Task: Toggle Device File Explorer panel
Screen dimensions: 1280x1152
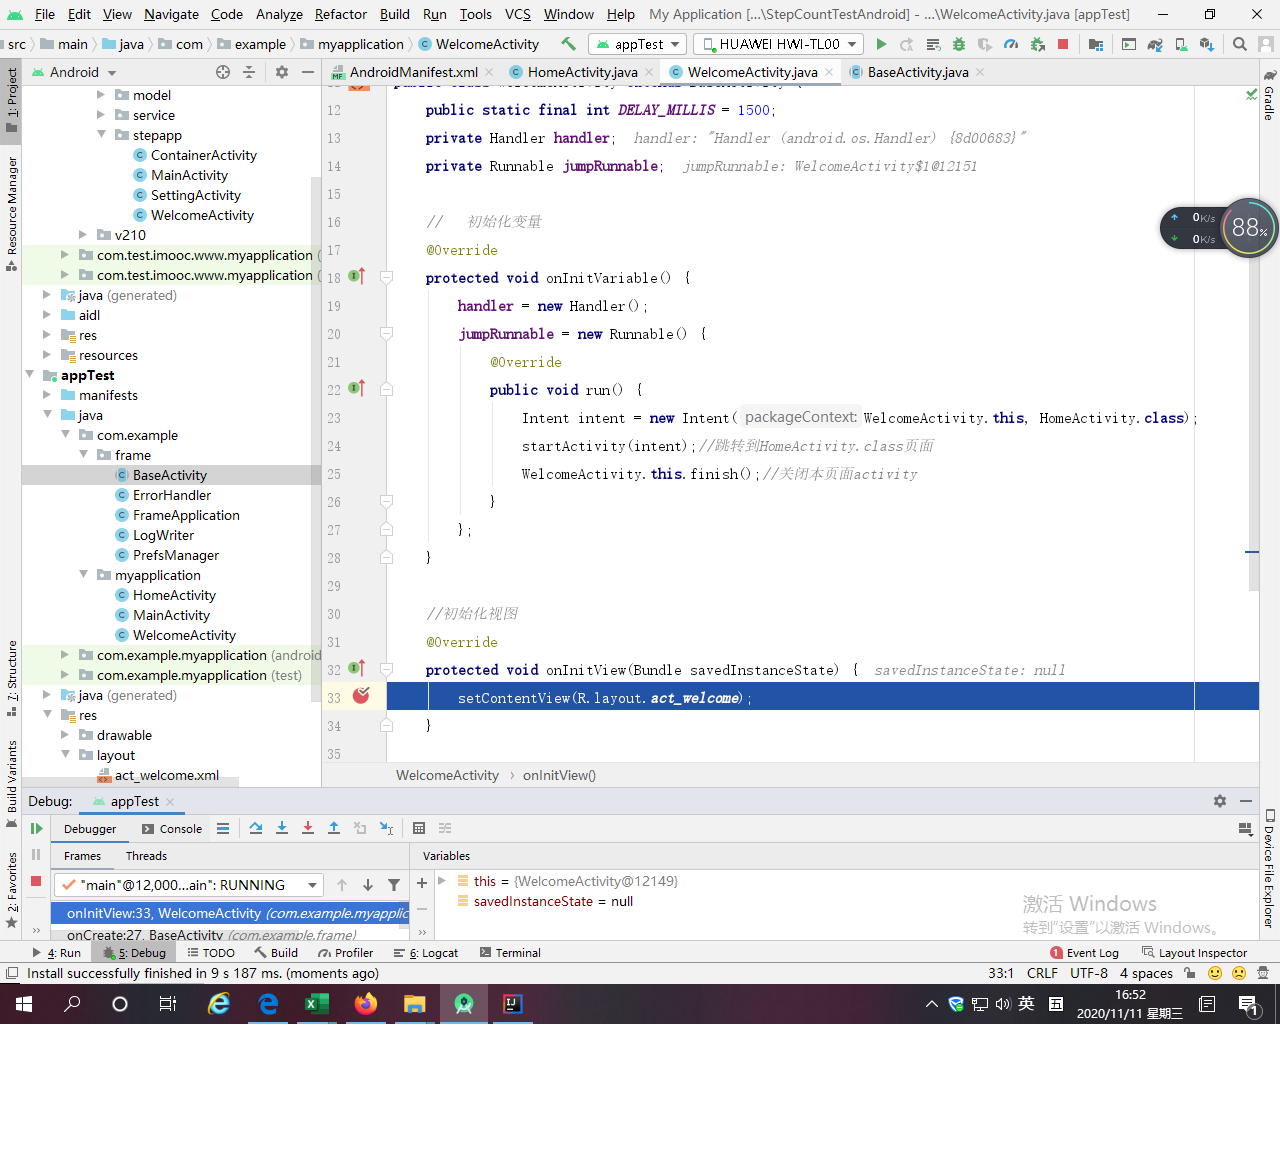Action: (x=1269, y=868)
